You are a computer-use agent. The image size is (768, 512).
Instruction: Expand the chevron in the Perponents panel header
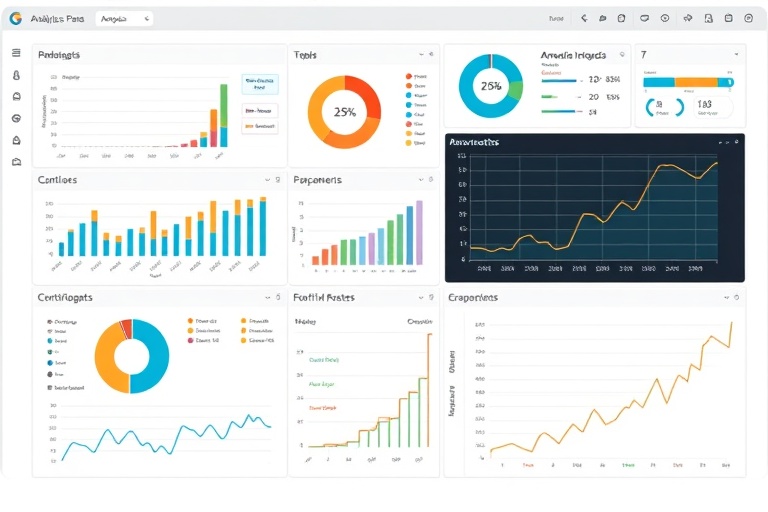[x=421, y=180]
